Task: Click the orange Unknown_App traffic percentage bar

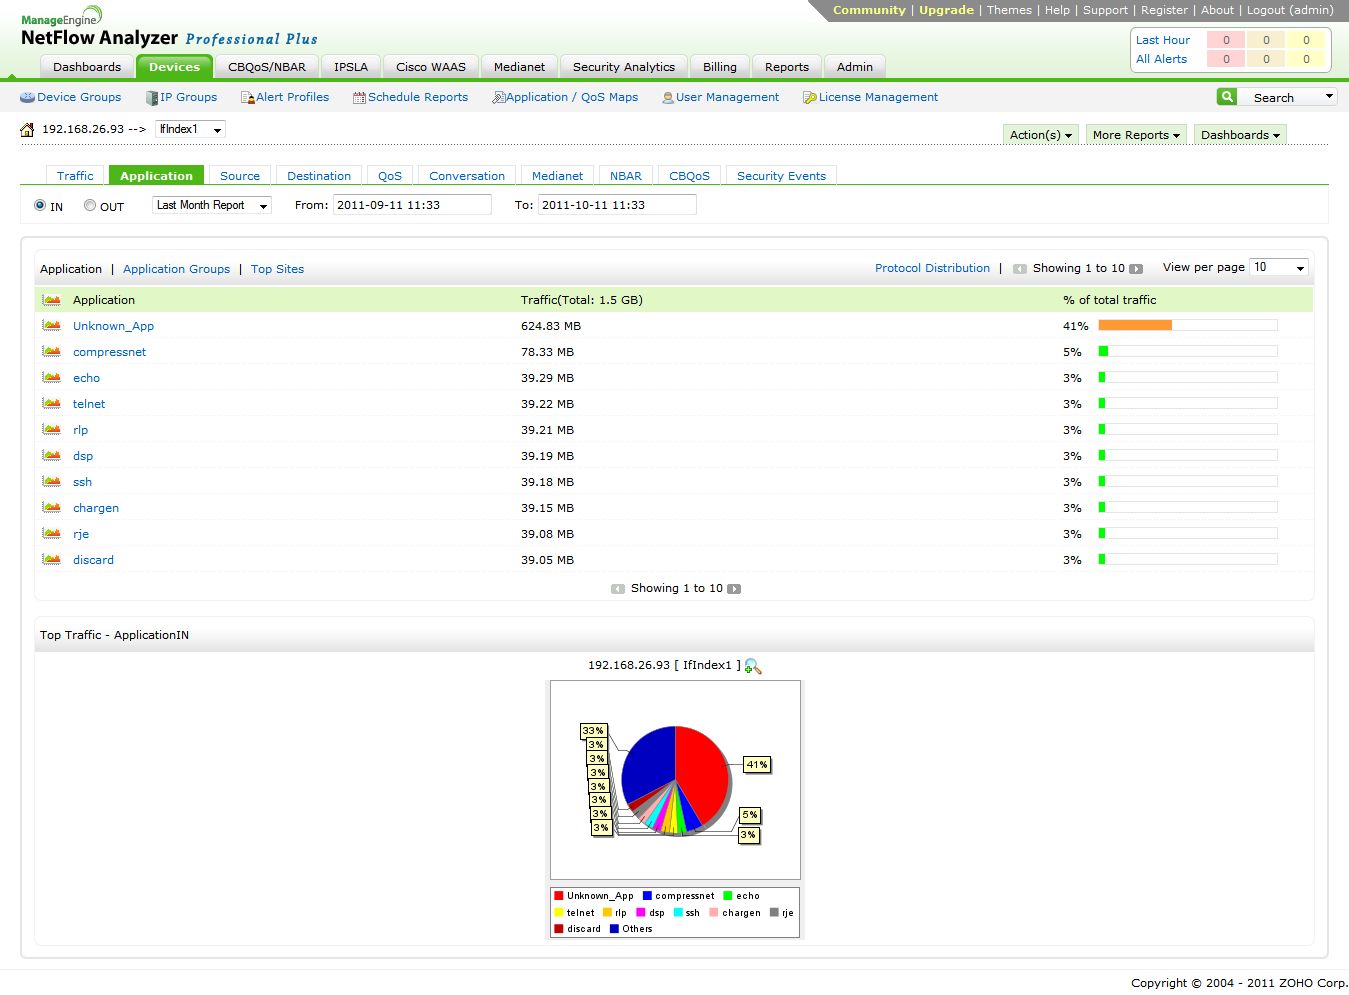Action: [1135, 325]
